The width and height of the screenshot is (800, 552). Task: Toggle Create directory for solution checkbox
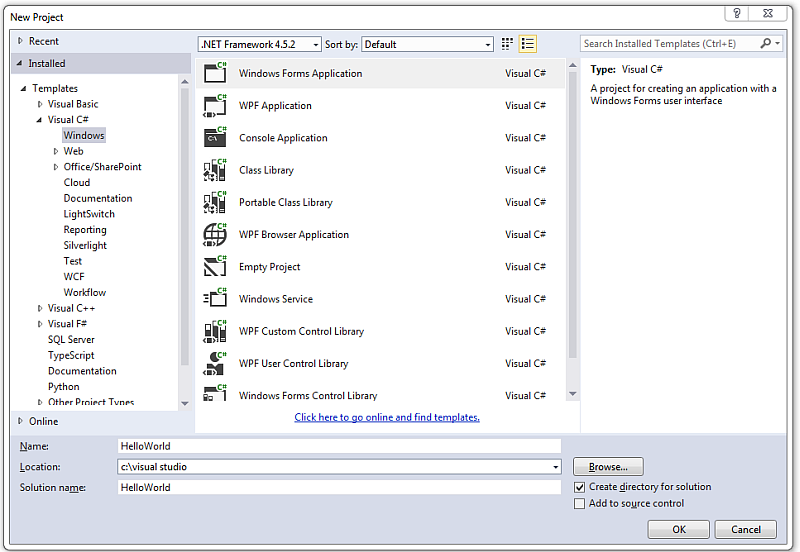[580, 487]
